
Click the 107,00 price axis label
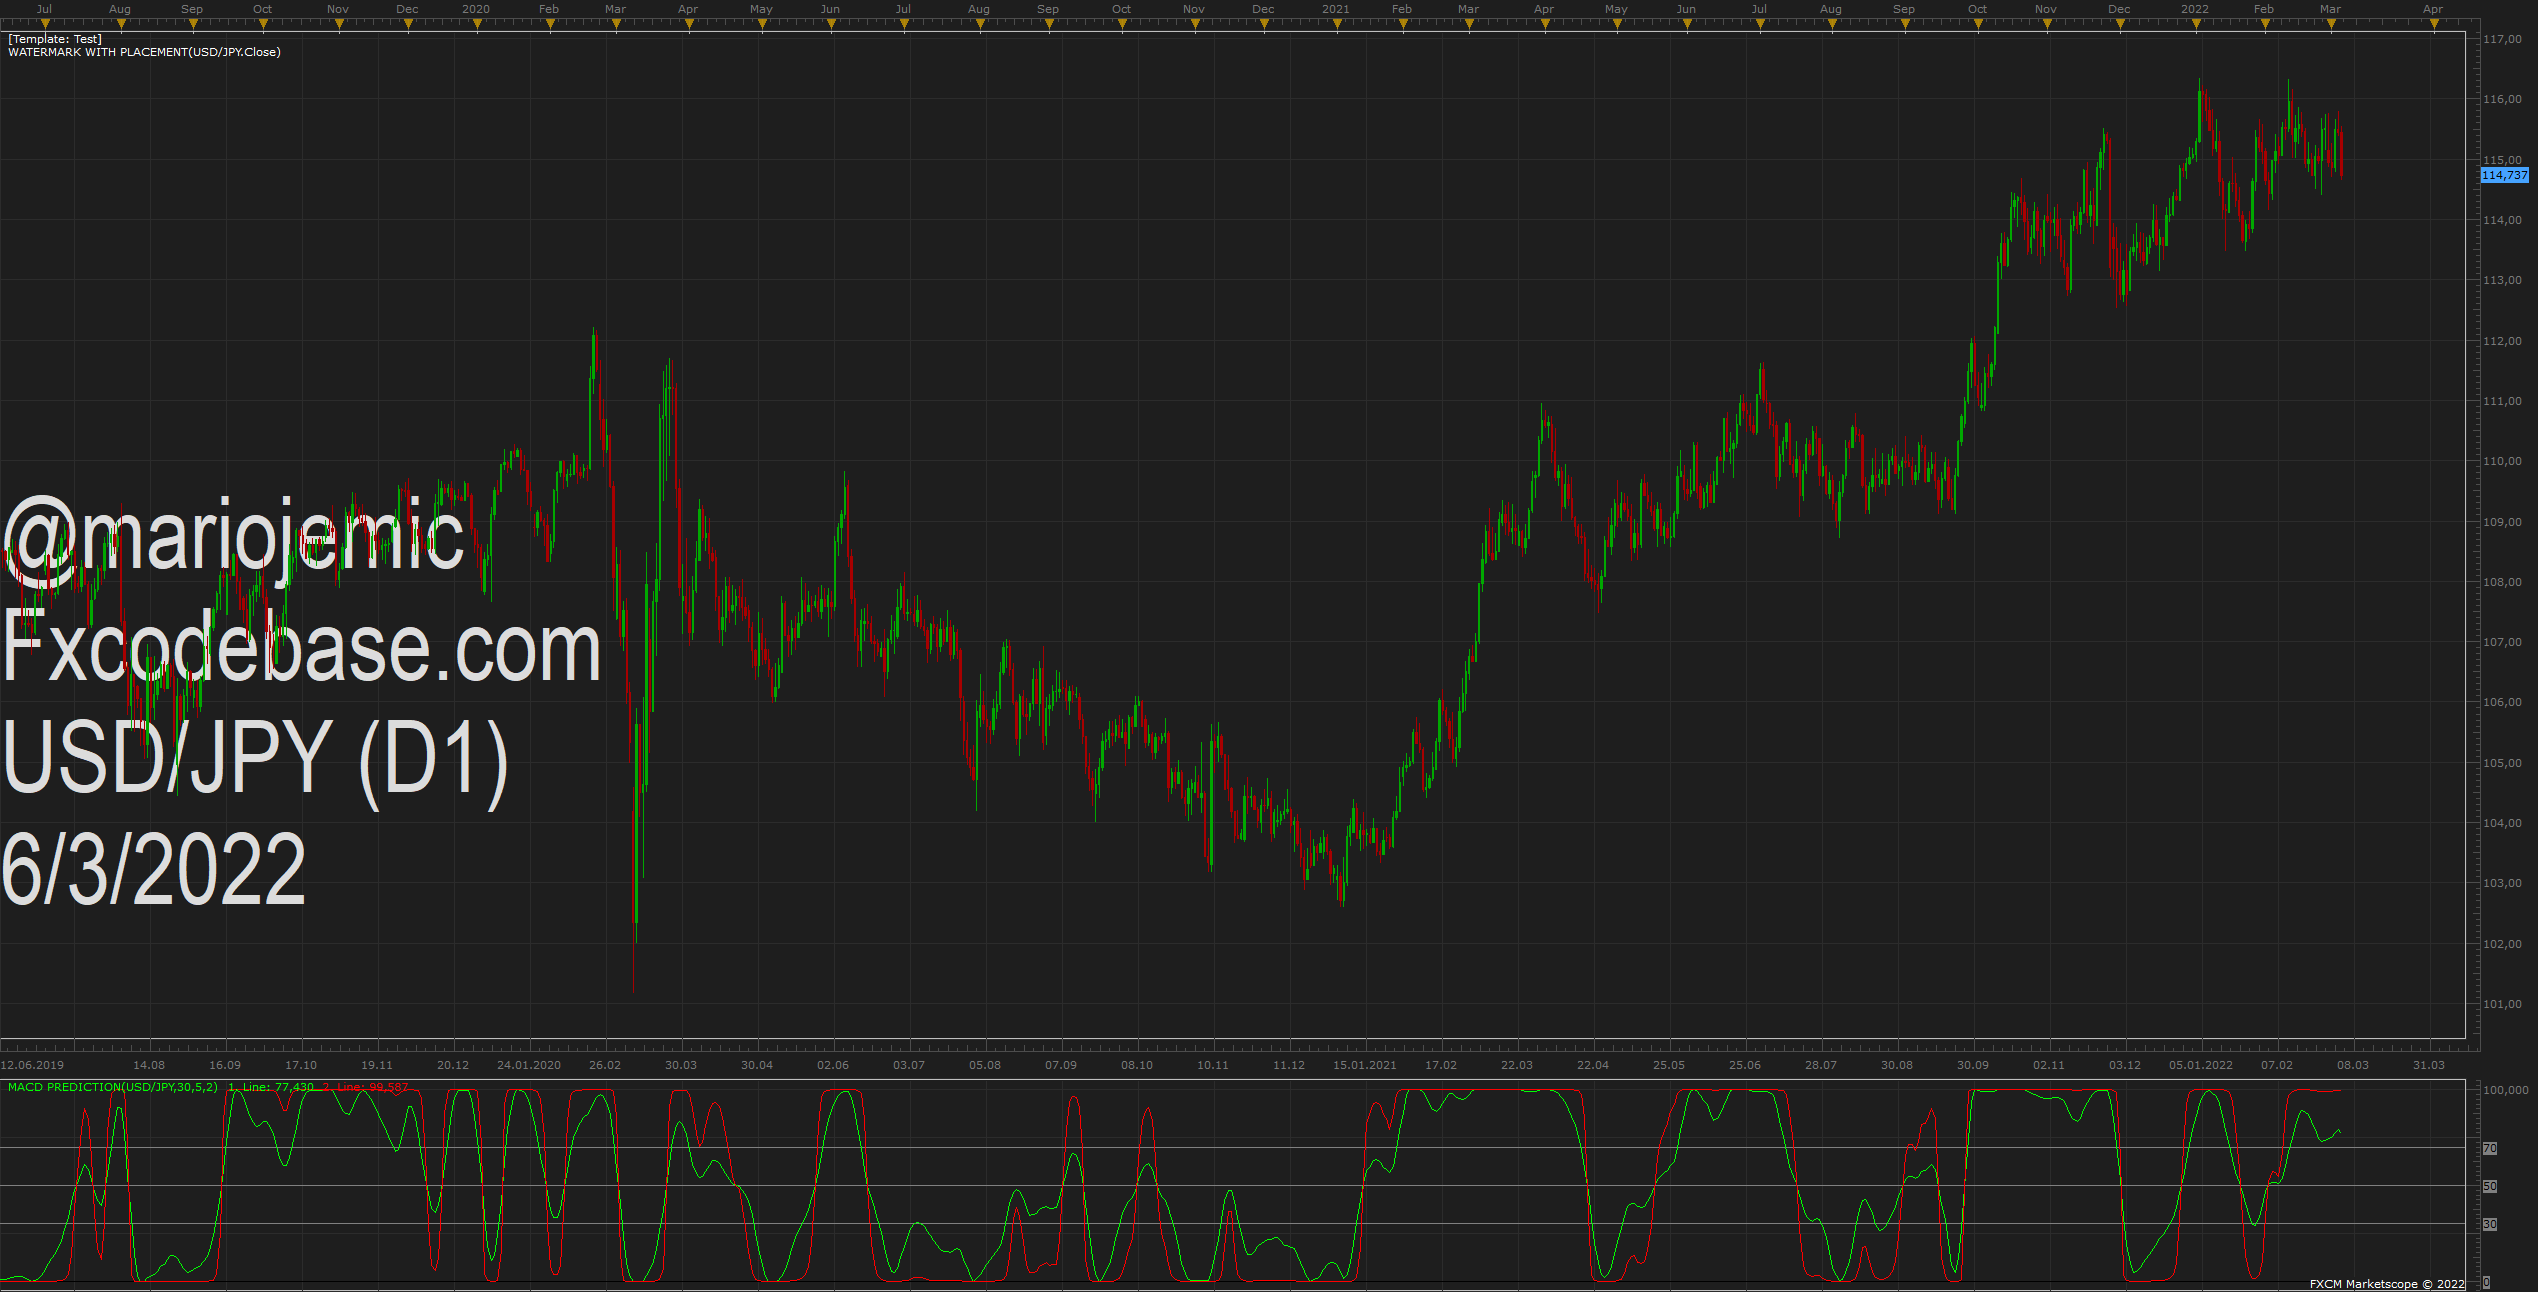(x=2503, y=642)
